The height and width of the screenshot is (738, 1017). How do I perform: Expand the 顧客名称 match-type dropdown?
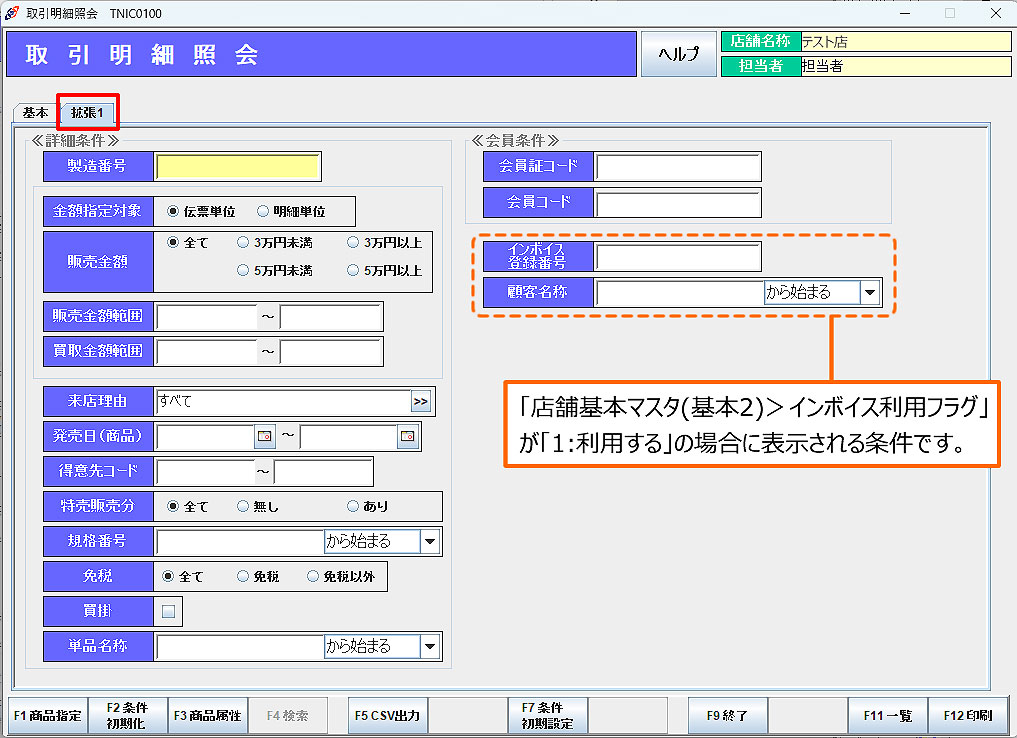pos(870,293)
